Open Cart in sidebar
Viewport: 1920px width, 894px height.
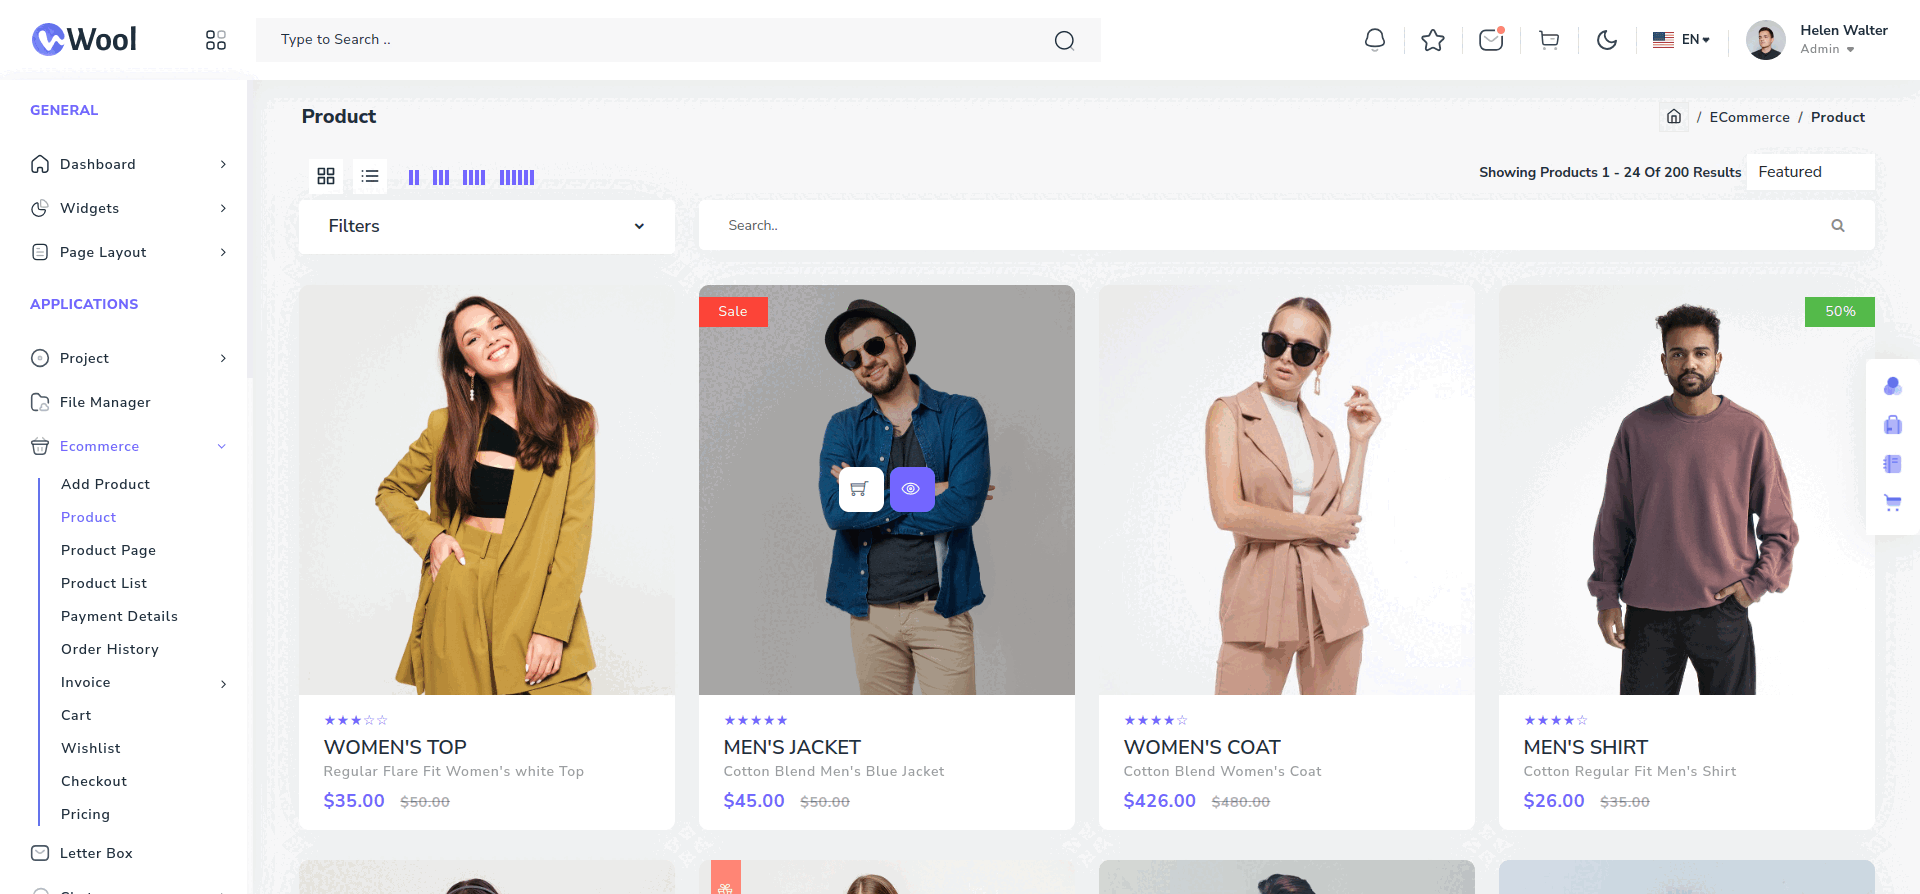coord(76,715)
